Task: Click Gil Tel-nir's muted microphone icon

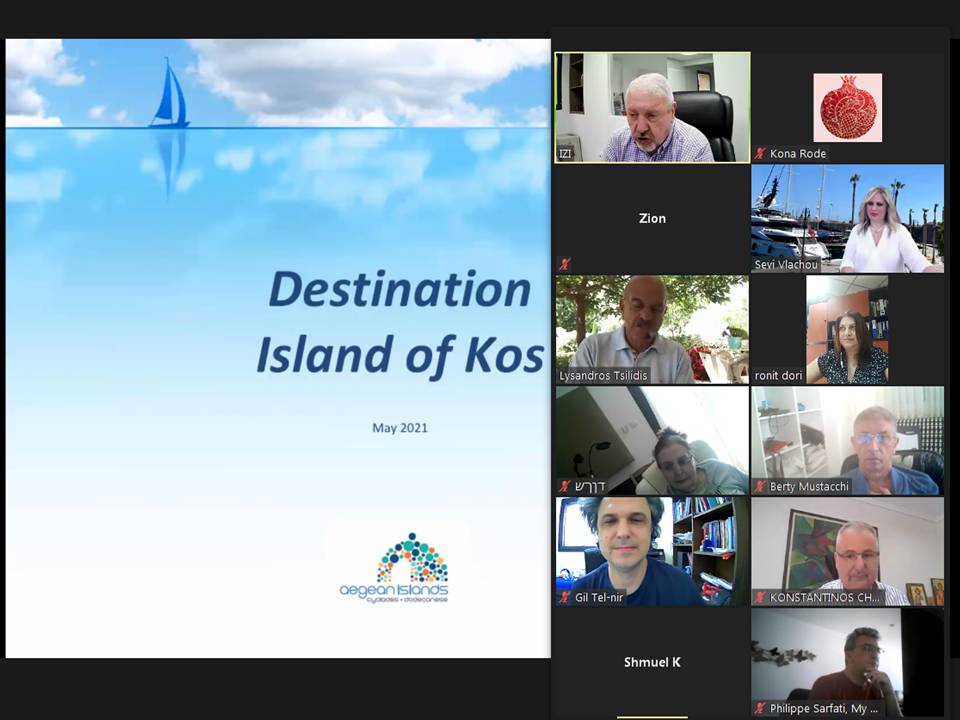Action: (565, 597)
